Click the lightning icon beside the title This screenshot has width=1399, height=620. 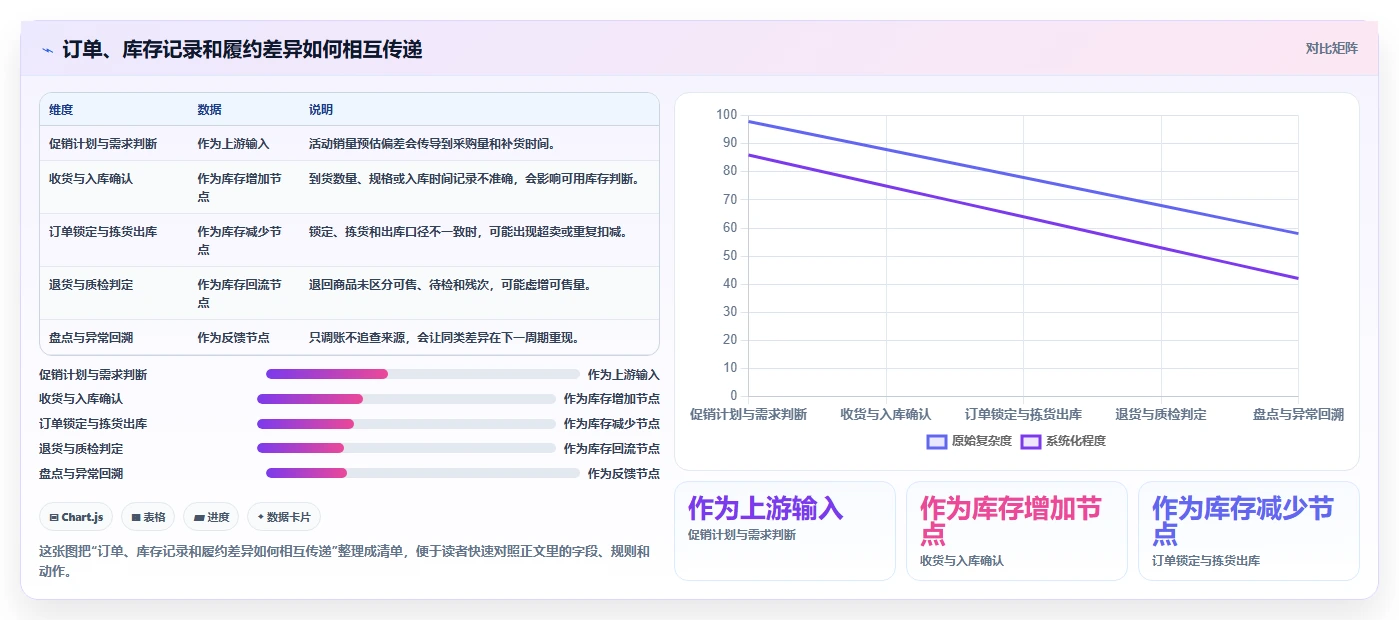click(47, 50)
